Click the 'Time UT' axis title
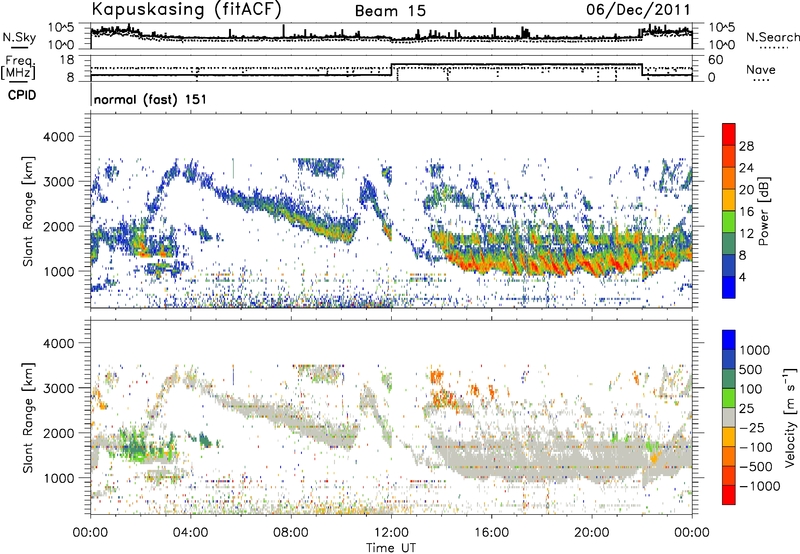Screen dimensions: 800x554 pyautogui.click(x=391, y=548)
